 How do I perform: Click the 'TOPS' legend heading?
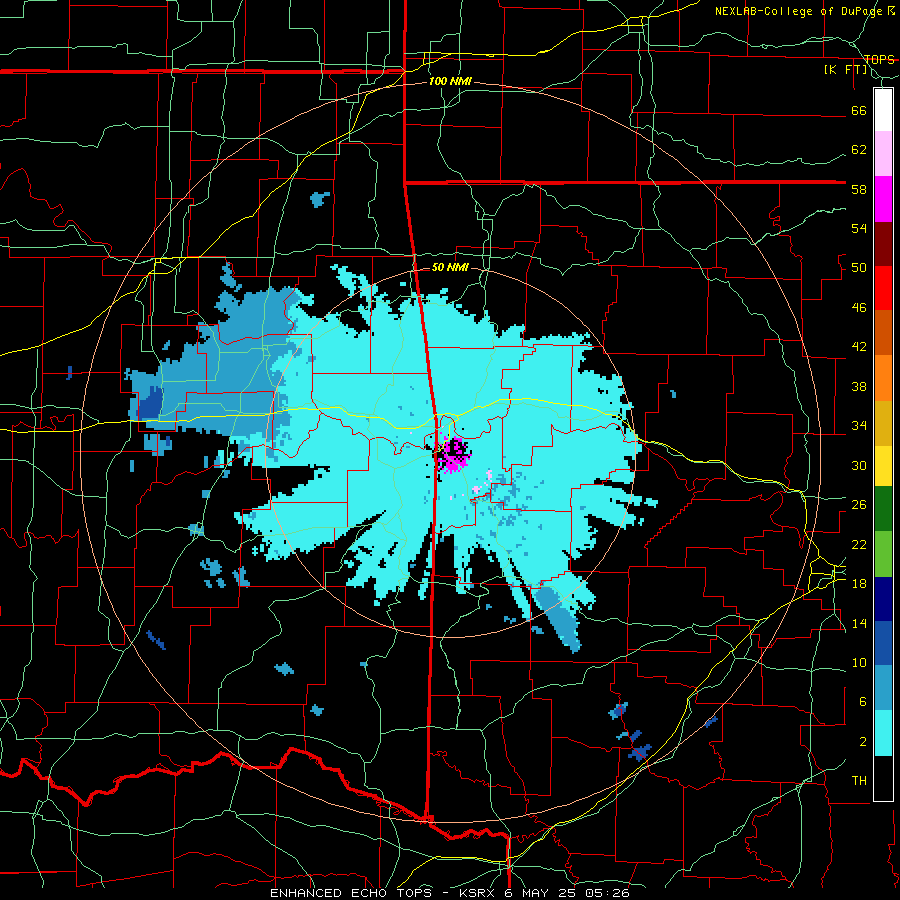(x=879, y=59)
